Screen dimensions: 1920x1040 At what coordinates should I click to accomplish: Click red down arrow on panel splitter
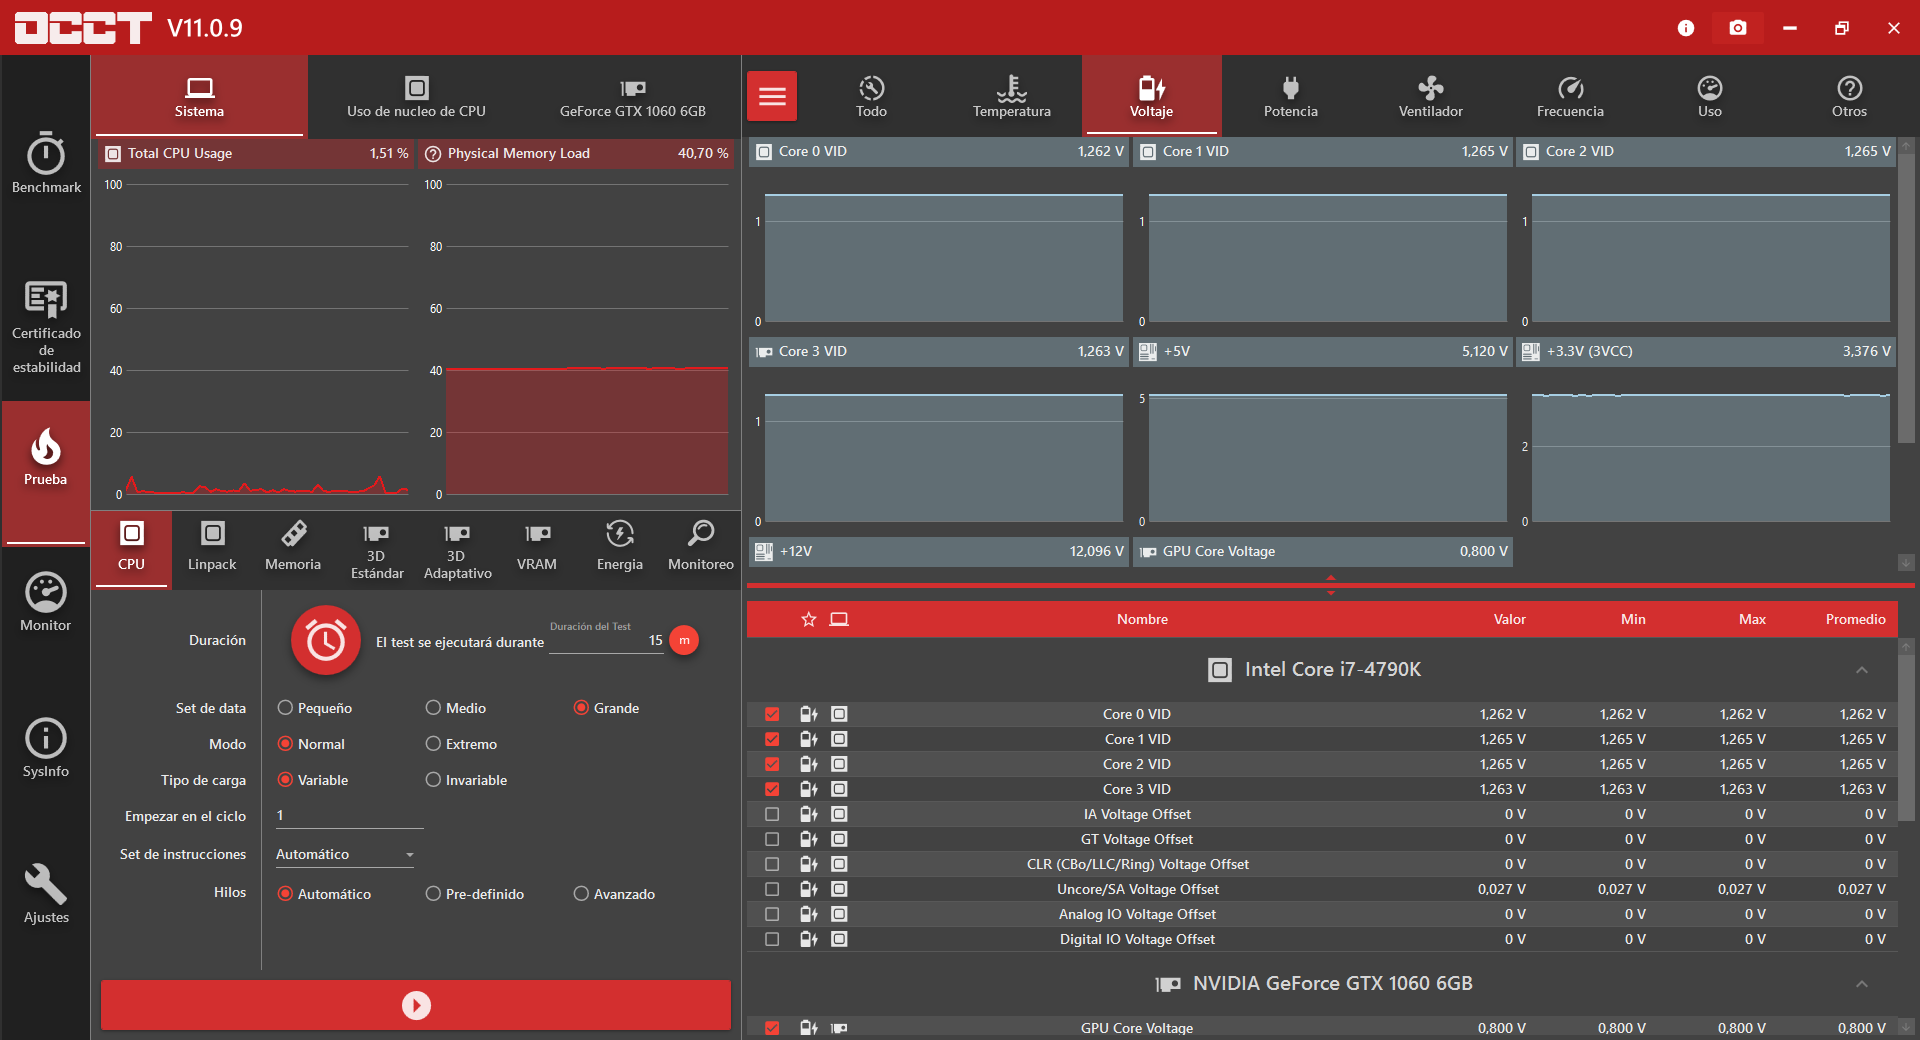[1331, 593]
